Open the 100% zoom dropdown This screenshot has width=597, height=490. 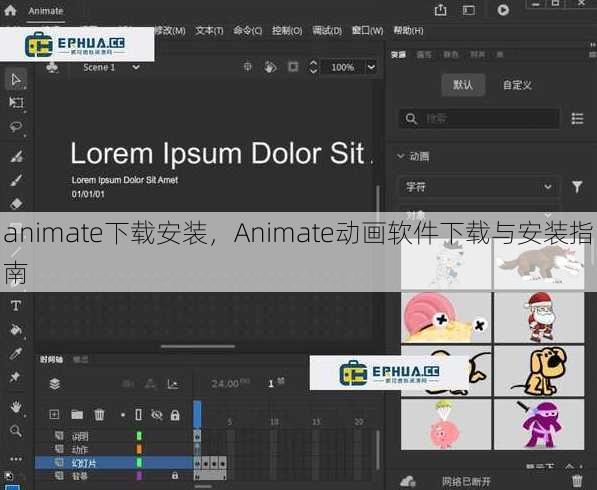point(371,67)
